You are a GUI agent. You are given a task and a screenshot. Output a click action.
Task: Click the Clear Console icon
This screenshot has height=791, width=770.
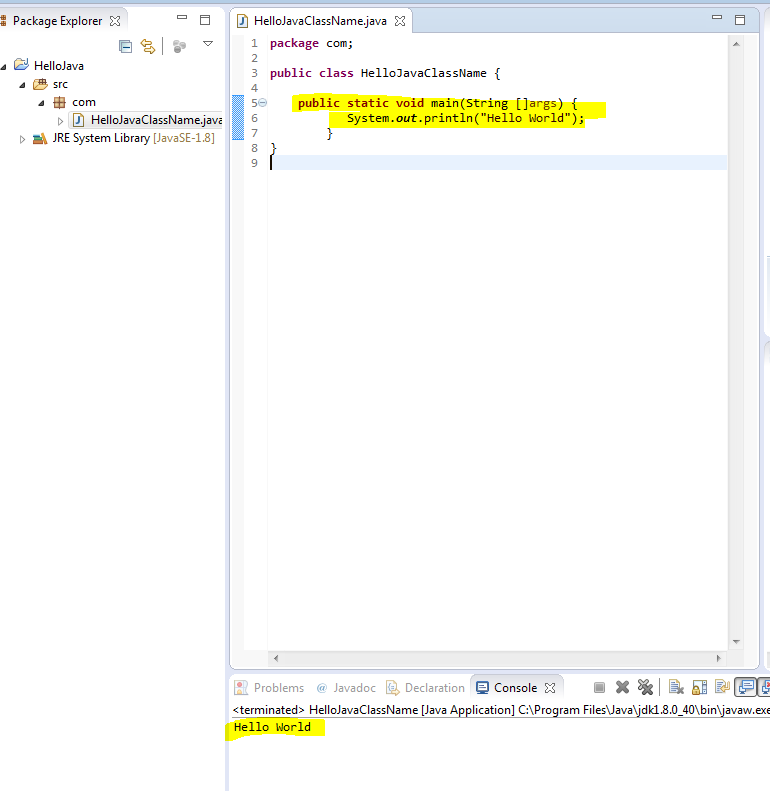[676, 687]
